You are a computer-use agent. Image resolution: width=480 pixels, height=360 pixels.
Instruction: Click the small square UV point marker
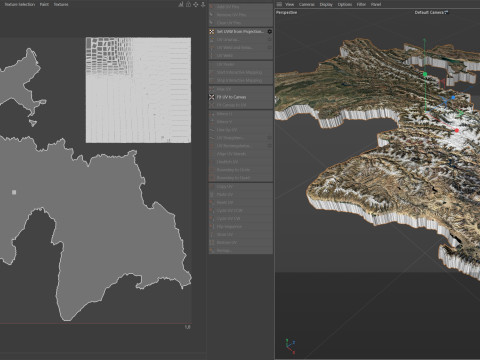click(14, 192)
